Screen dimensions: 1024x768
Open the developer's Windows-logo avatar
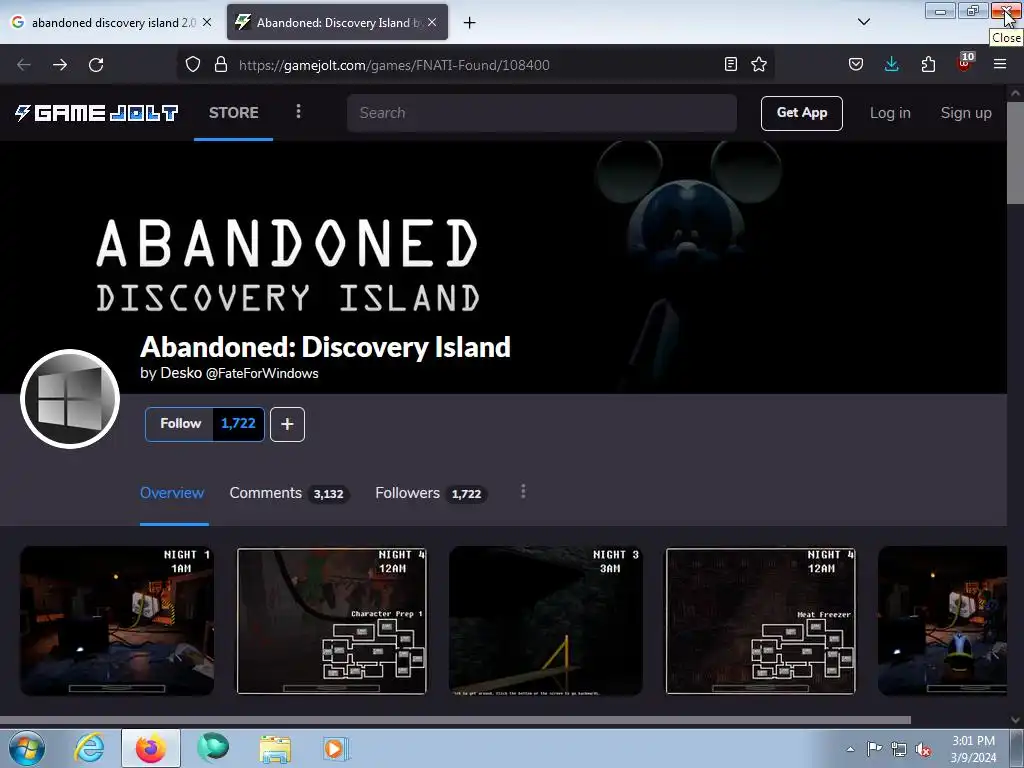click(x=70, y=399)
